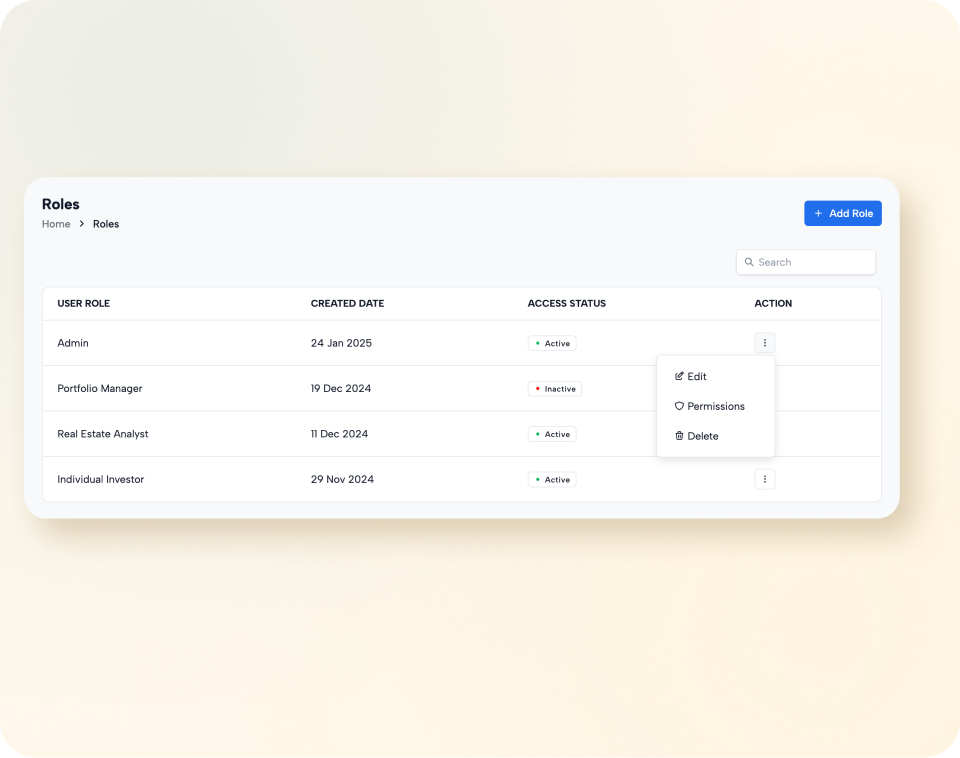Screen dimensions: 960x758
Task: Click the pencil Edit icon in the menu
Action: pos(680,377)
